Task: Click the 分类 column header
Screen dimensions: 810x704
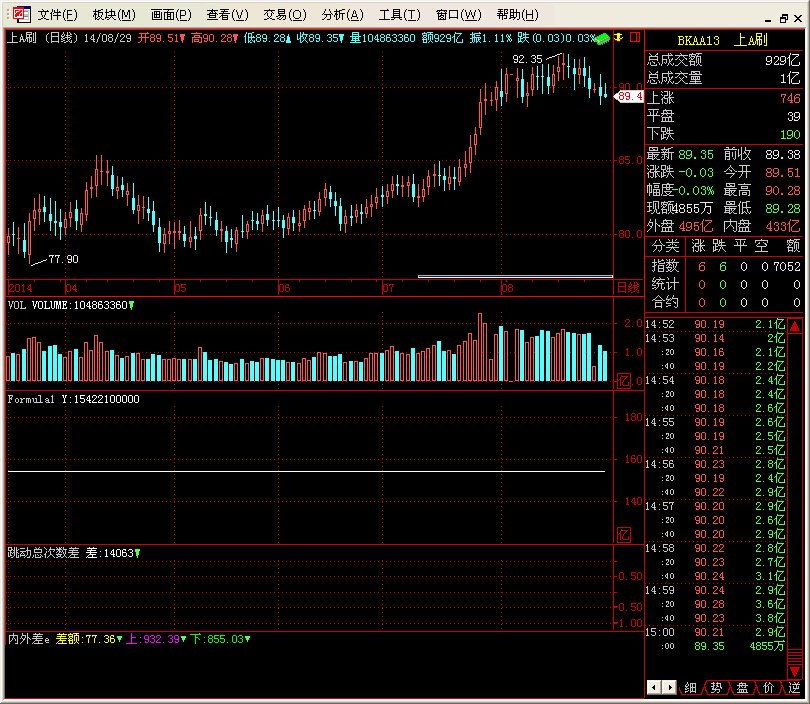Action: (665, 246)
